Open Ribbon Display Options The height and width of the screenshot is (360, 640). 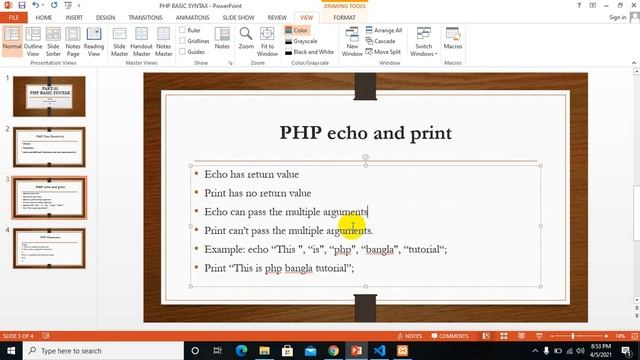click(593, 5)
